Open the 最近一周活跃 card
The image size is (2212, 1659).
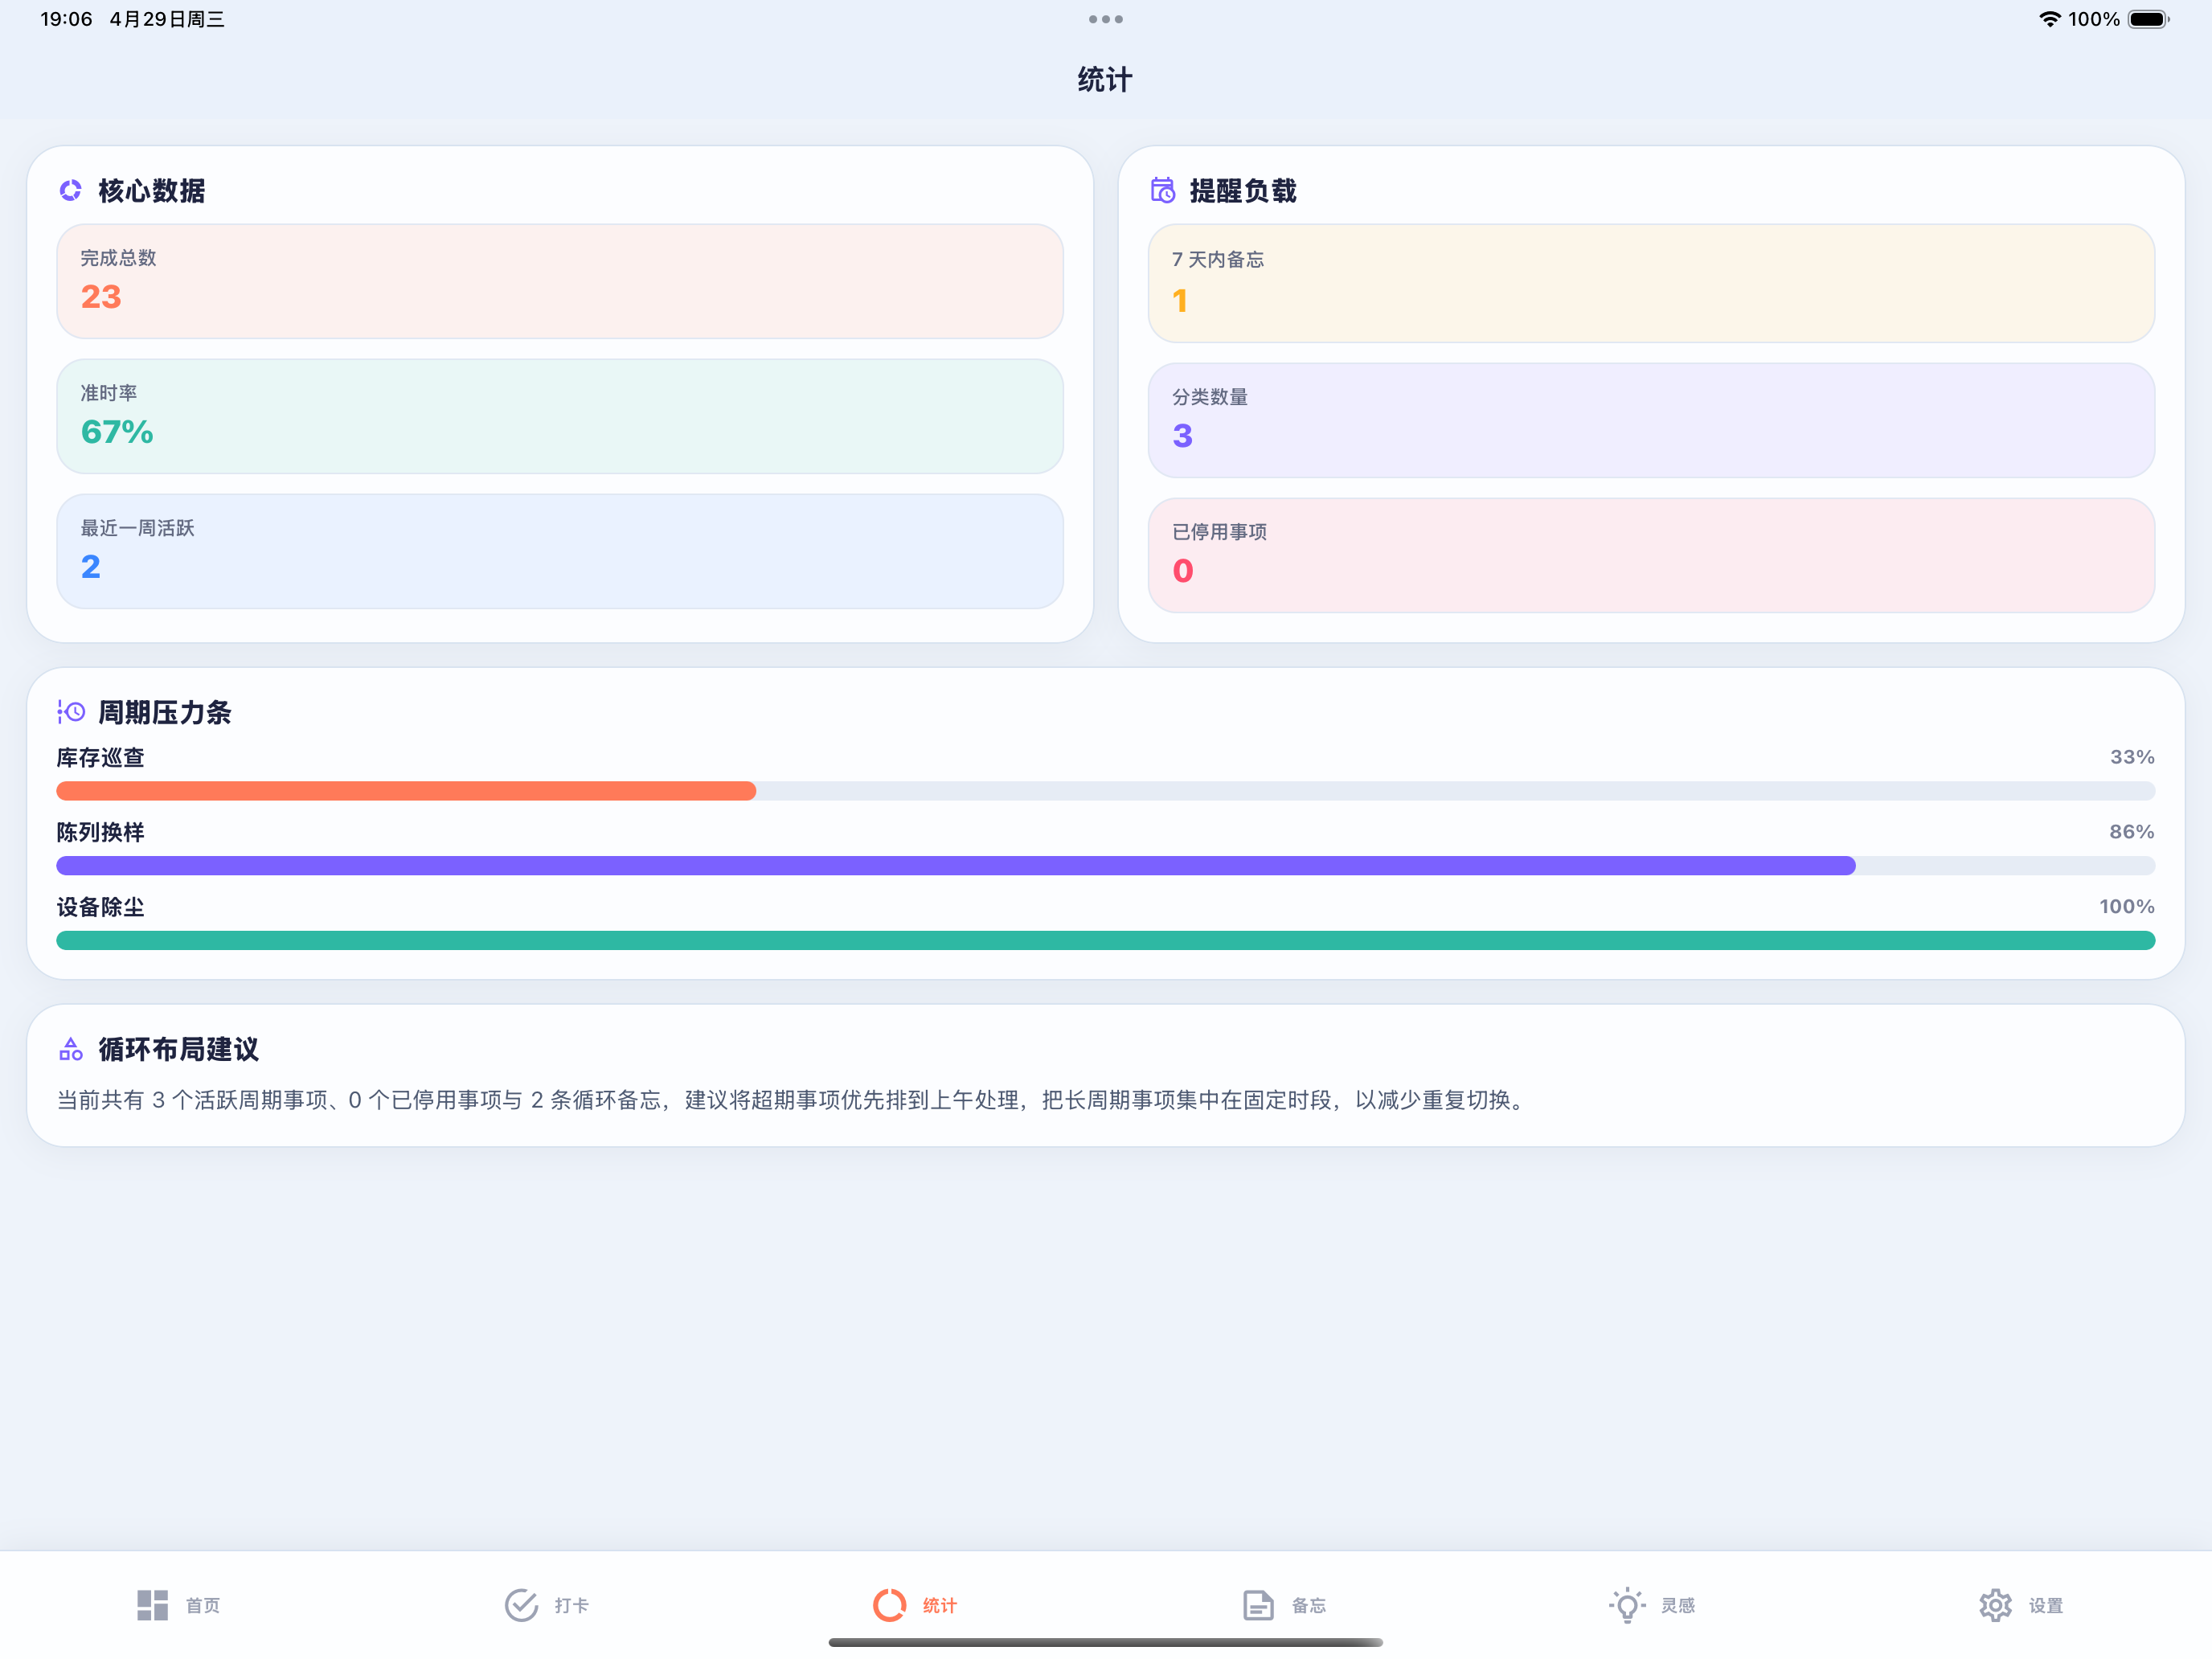click(x=560, y=551)
